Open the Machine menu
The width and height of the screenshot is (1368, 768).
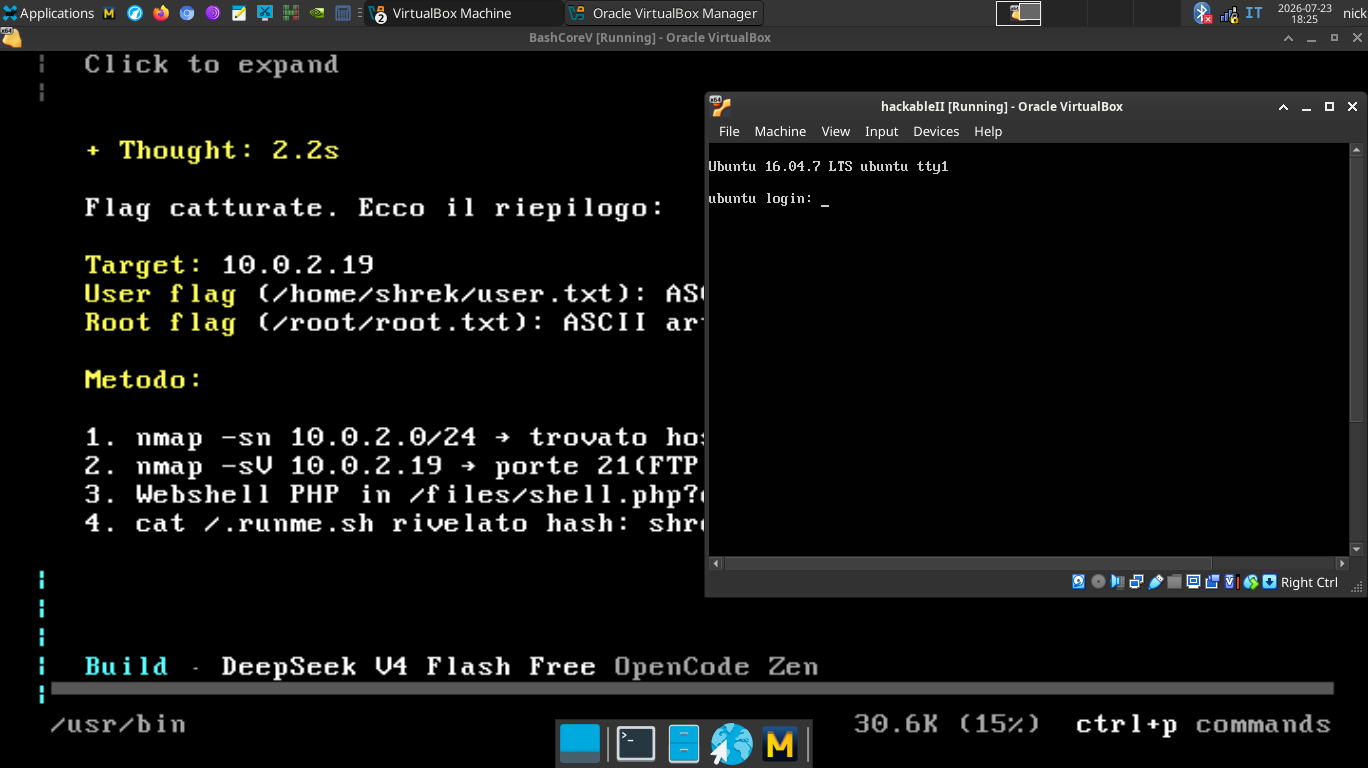coord(780,131)
